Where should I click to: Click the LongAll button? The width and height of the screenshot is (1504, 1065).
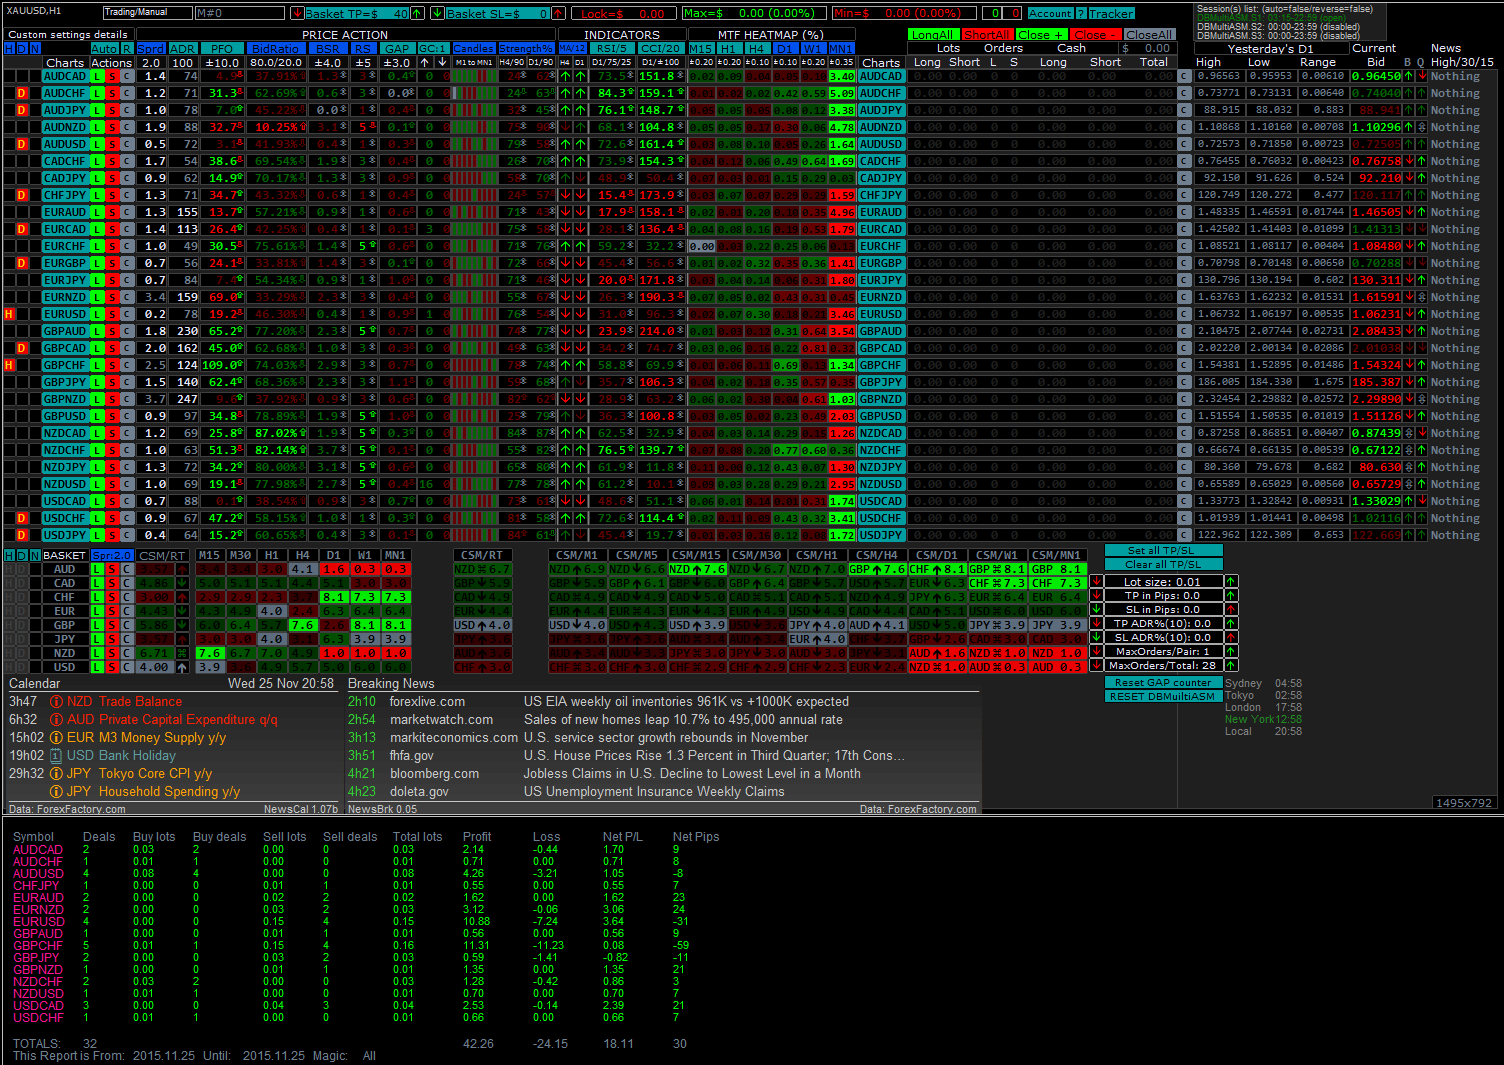tap(933, 34)
